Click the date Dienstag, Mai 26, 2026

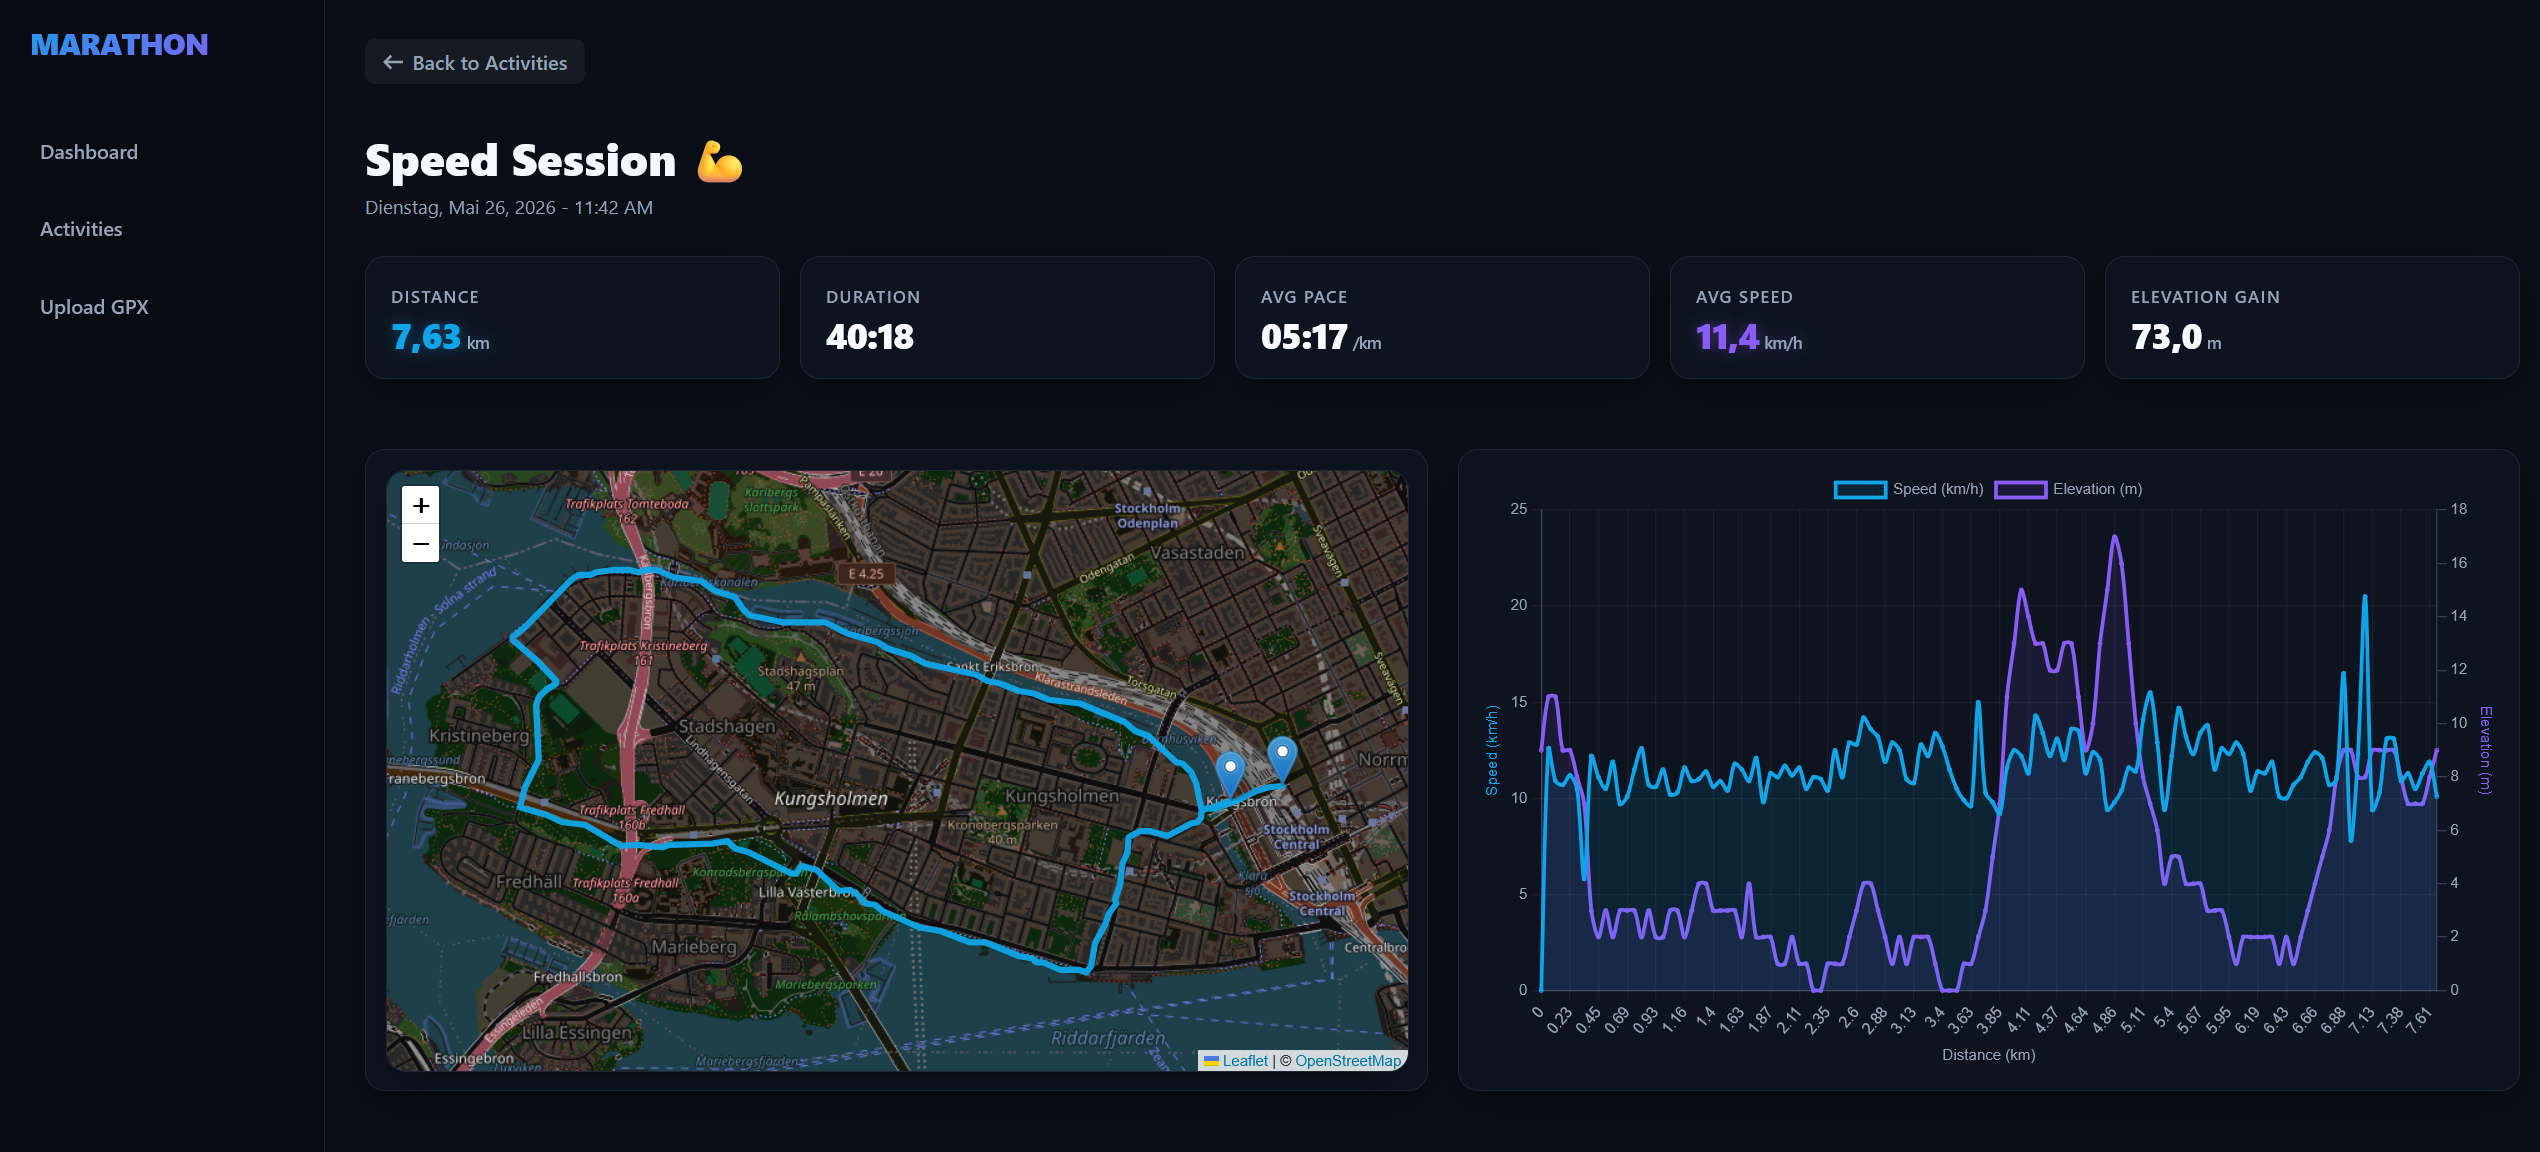pyautogui.click(x=460, y=207)
